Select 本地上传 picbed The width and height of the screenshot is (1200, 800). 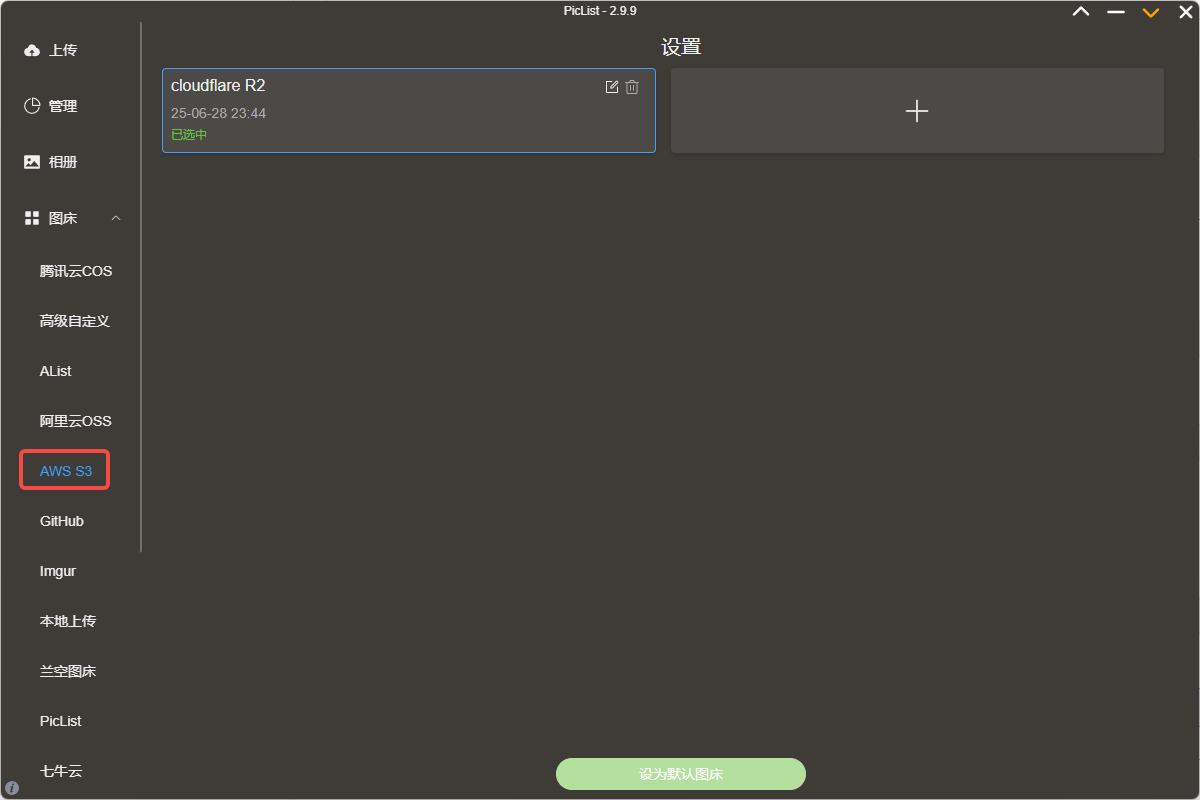(x=68, y=621)
